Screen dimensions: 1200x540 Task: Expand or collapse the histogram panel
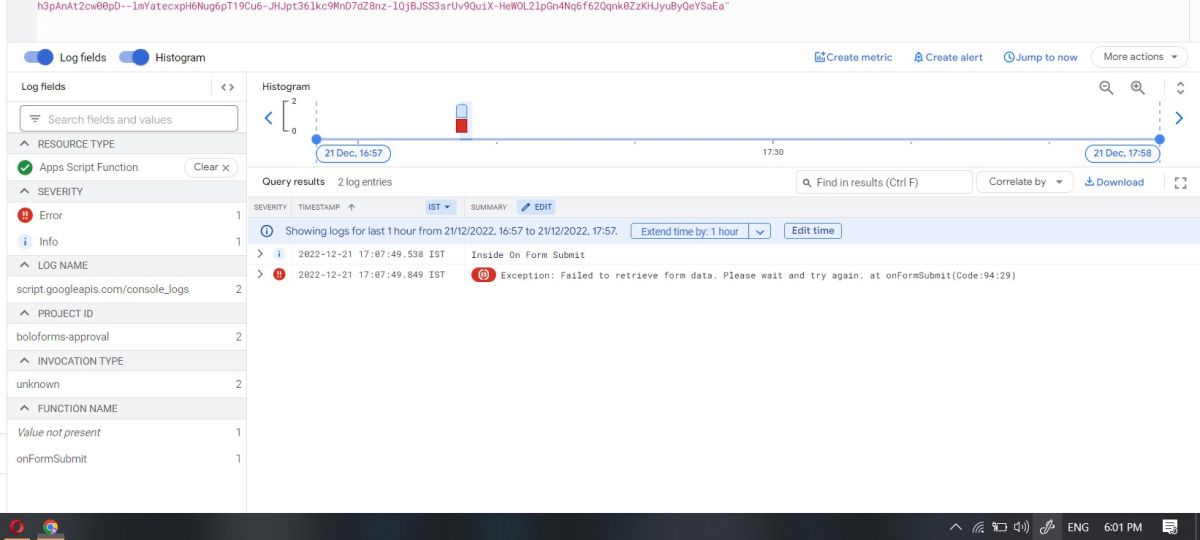[1180, 88]
